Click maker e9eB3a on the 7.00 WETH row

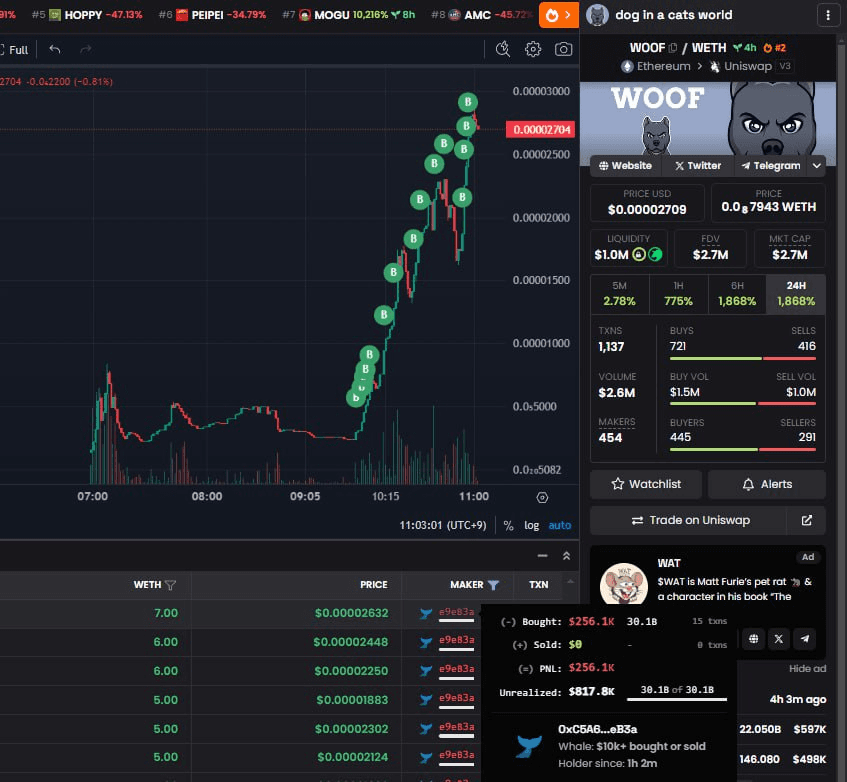pos(456,612)
